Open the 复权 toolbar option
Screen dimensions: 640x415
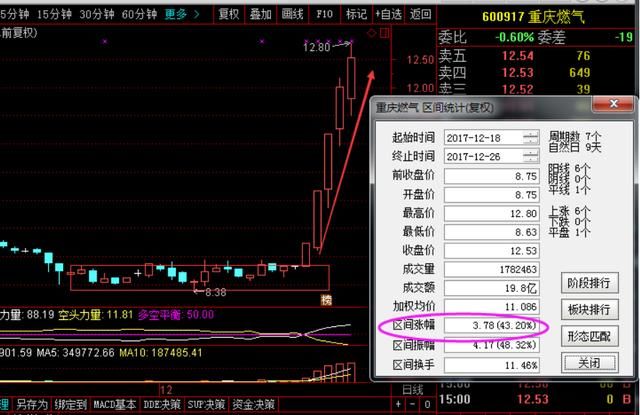tap(229, 15)
